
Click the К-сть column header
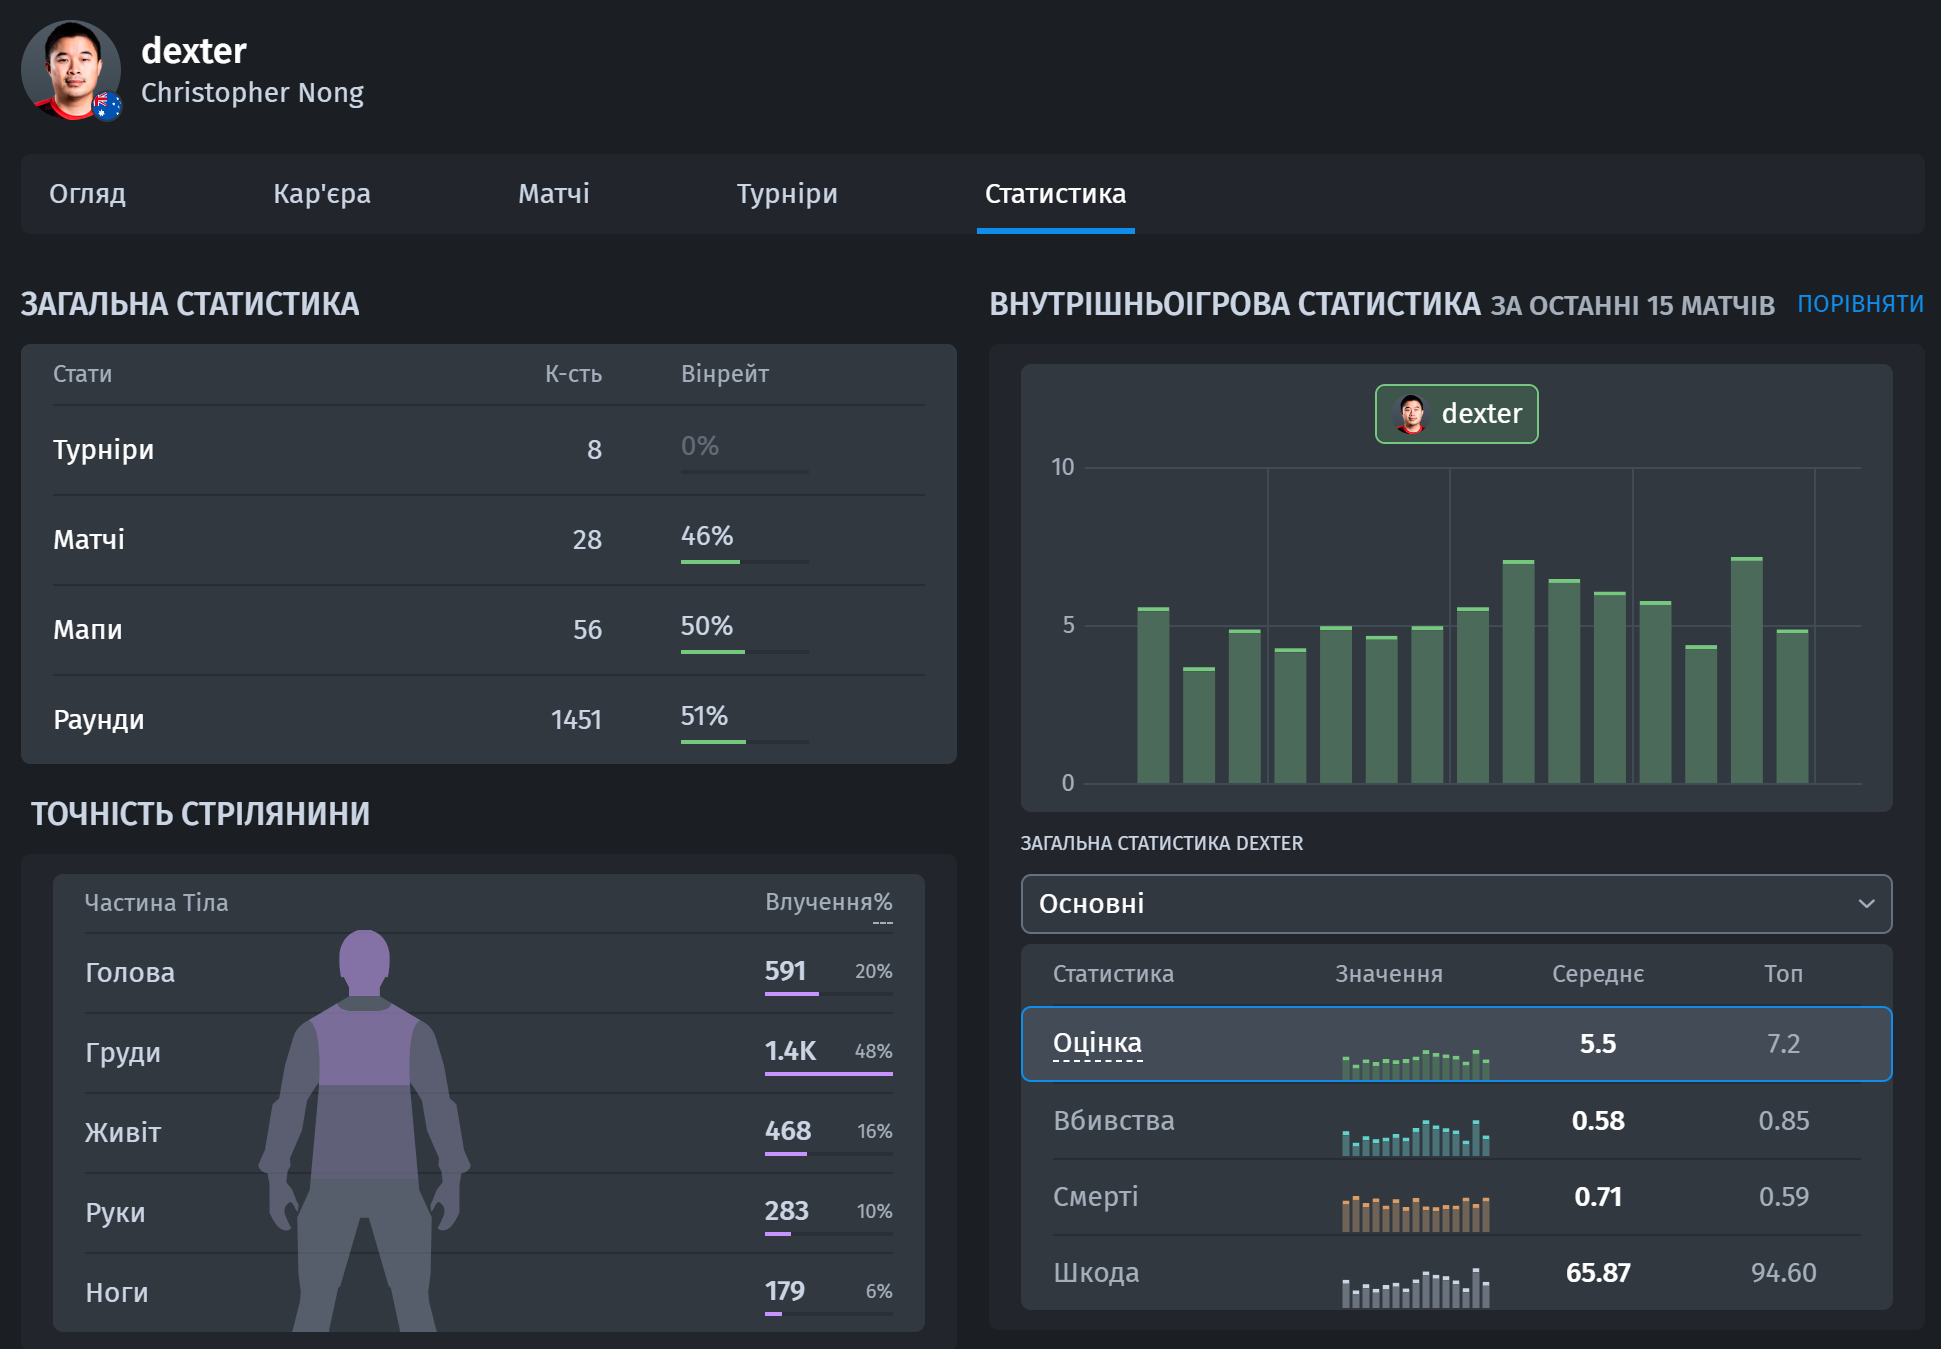point(573,374)
